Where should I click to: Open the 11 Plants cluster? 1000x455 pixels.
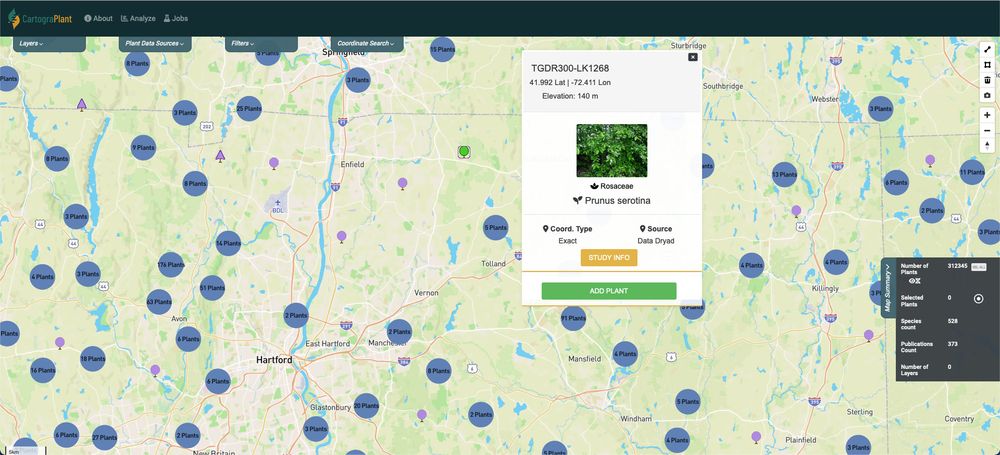coord(972,172)
